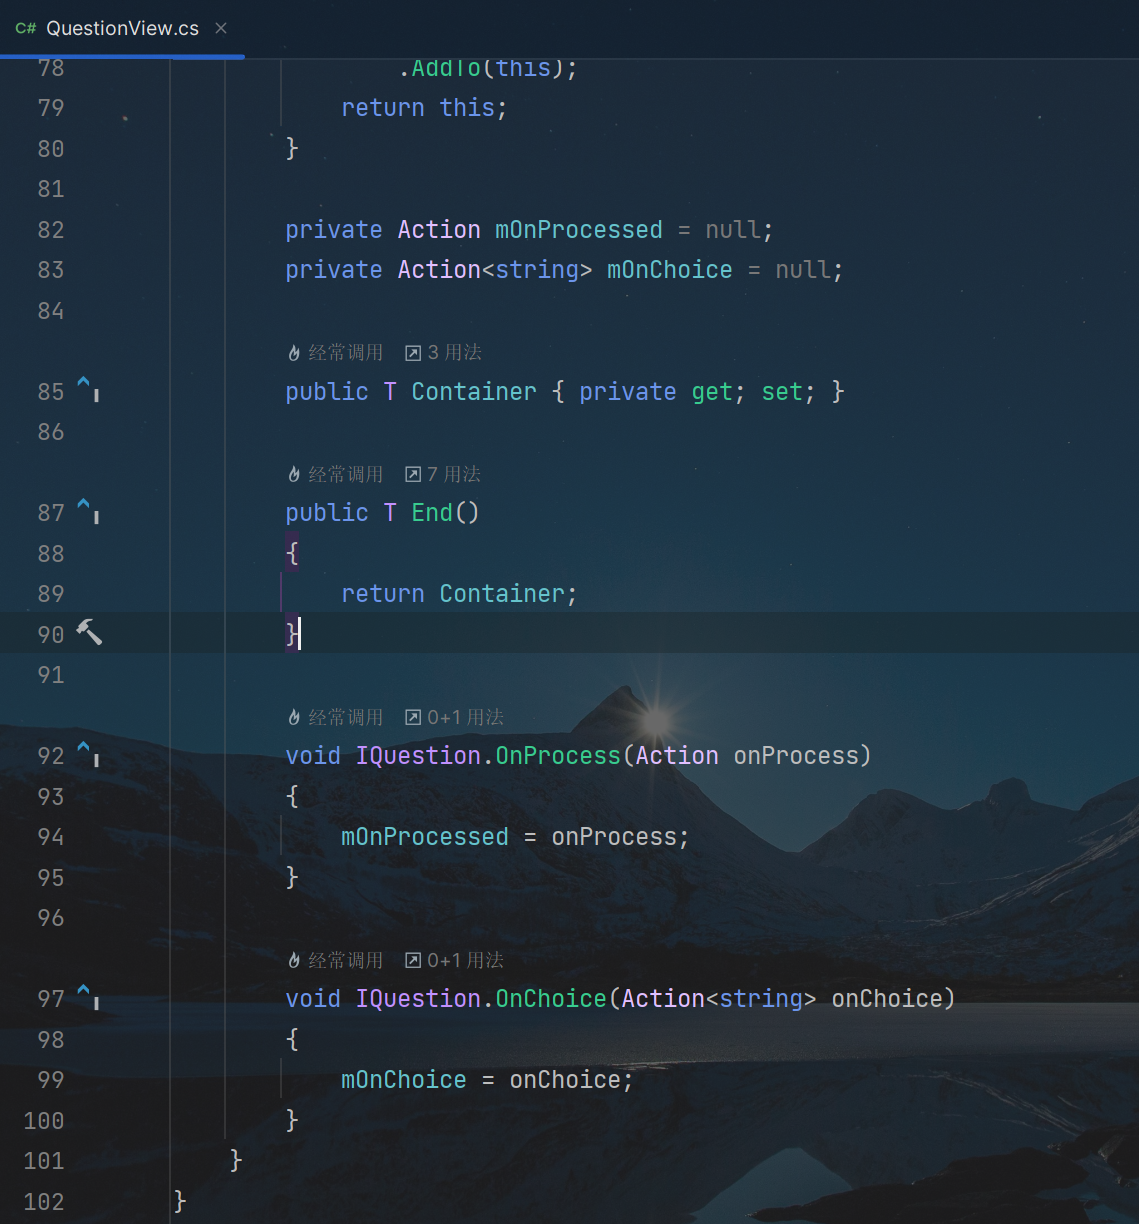Click the Action type on line 82

click(x=439, y=230)
